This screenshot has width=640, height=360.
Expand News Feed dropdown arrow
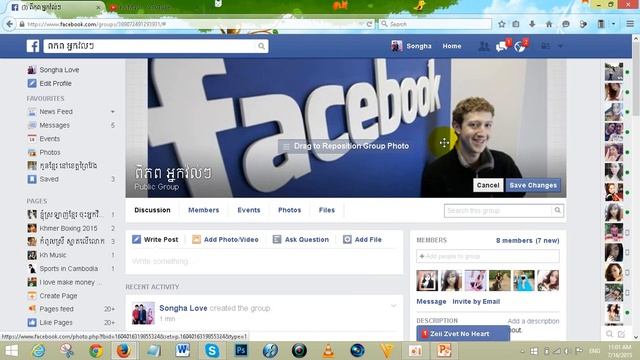tap(113, 111)
